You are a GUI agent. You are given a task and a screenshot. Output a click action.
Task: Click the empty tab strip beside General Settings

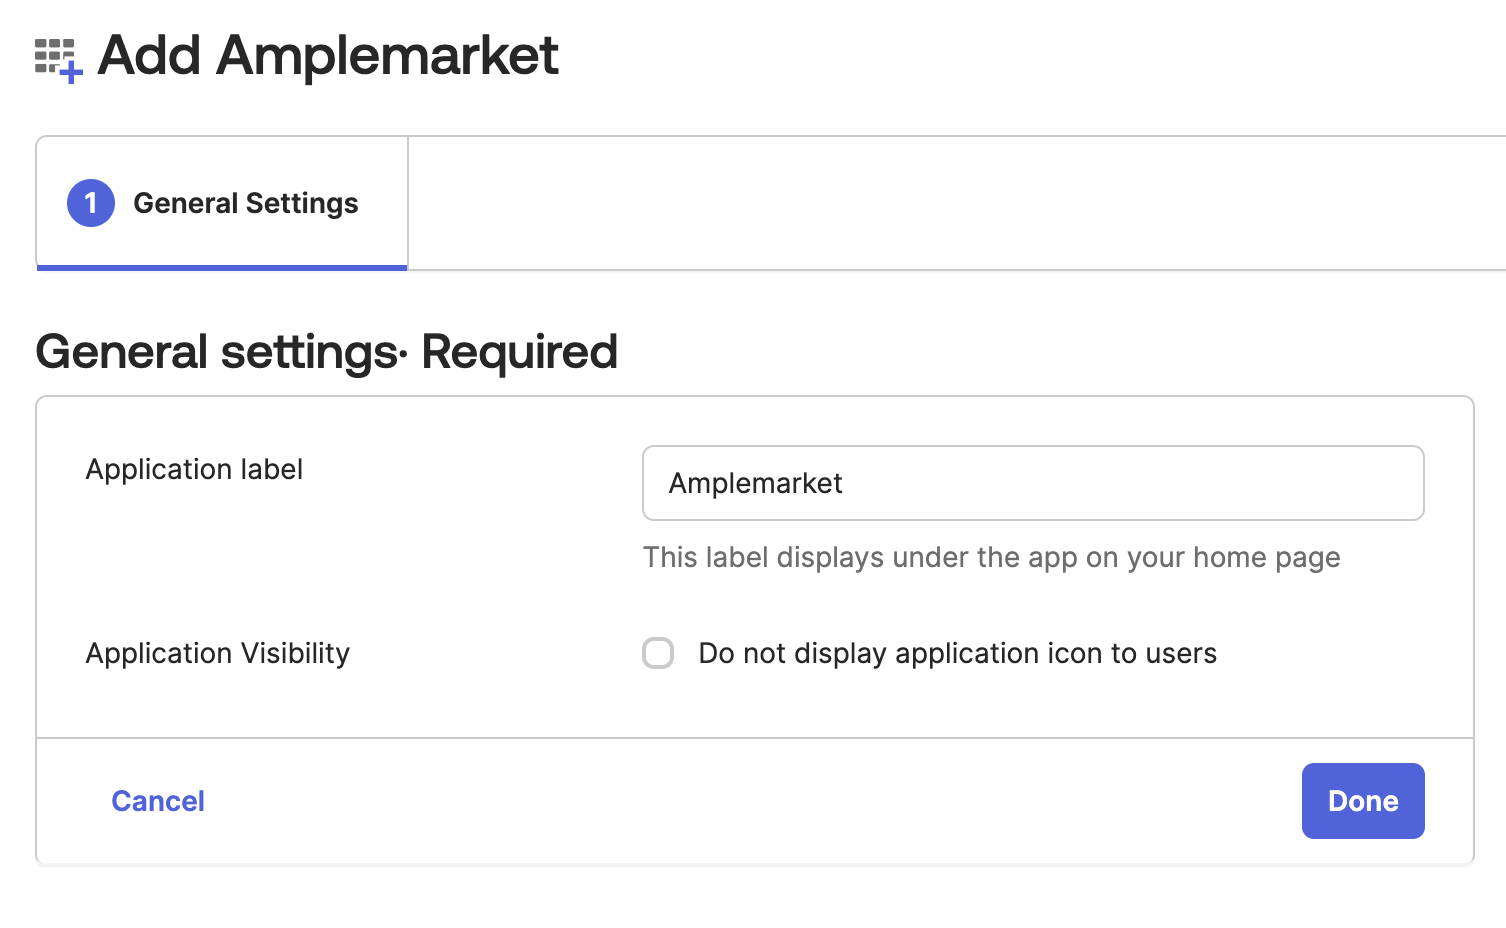pos(950,203)
